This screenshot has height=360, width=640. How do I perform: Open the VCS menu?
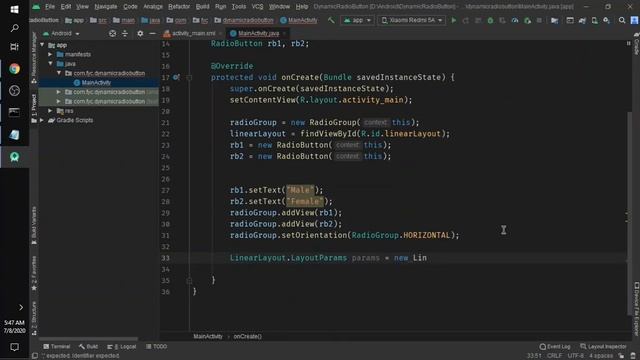257,7
